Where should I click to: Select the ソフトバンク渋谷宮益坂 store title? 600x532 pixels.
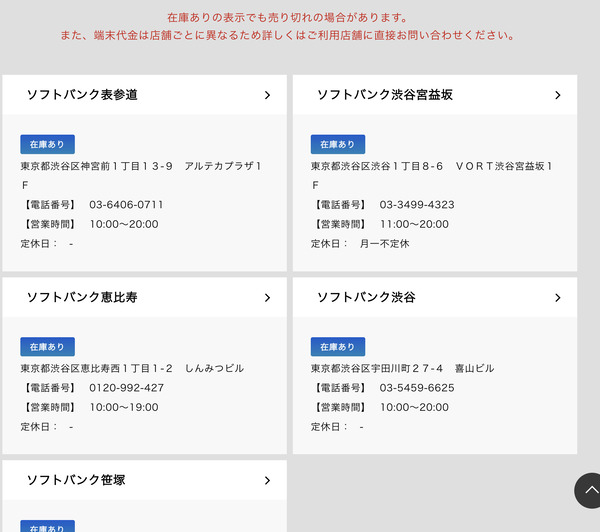pos(385,95)
